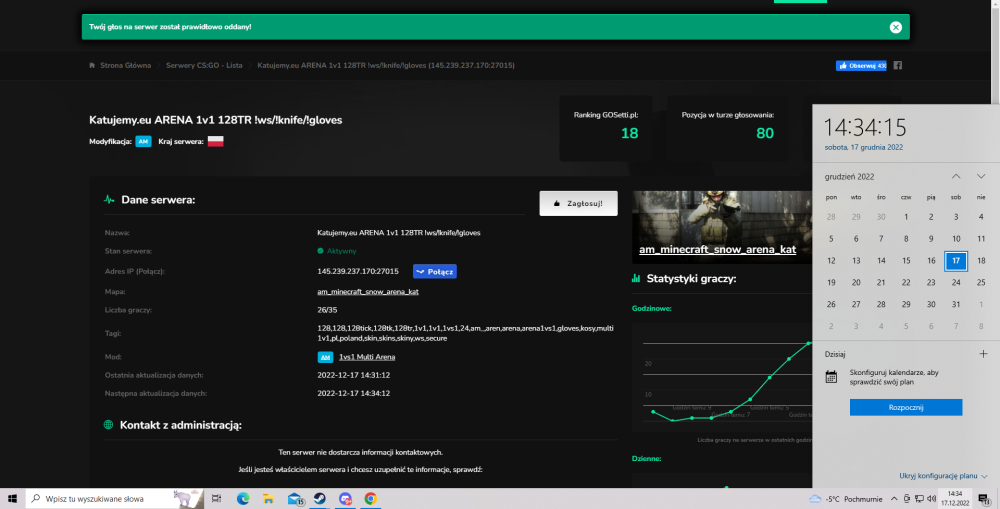
Task: Select December 17 in the calendar
Action: click(x=956, y=260)
